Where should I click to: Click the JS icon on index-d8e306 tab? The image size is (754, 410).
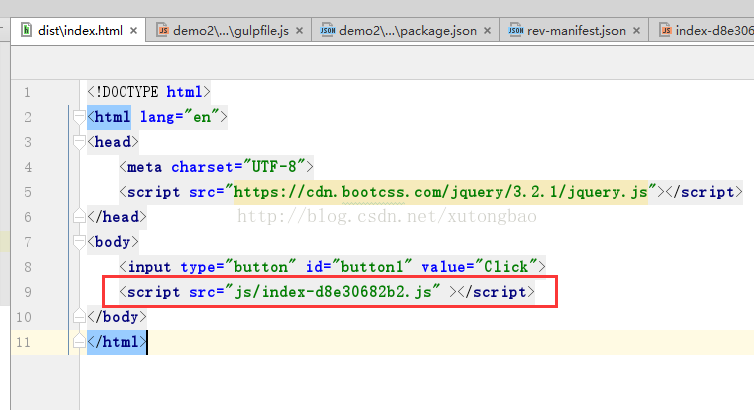(665, 30)
